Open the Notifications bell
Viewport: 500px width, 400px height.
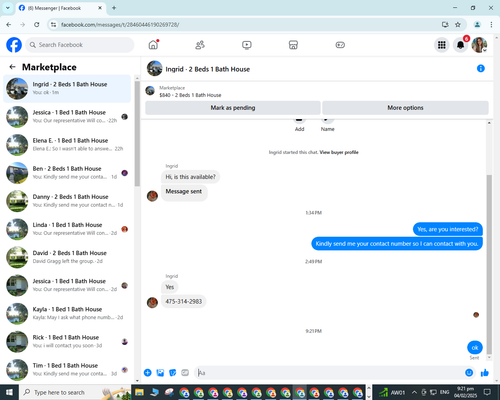(460, 45)
